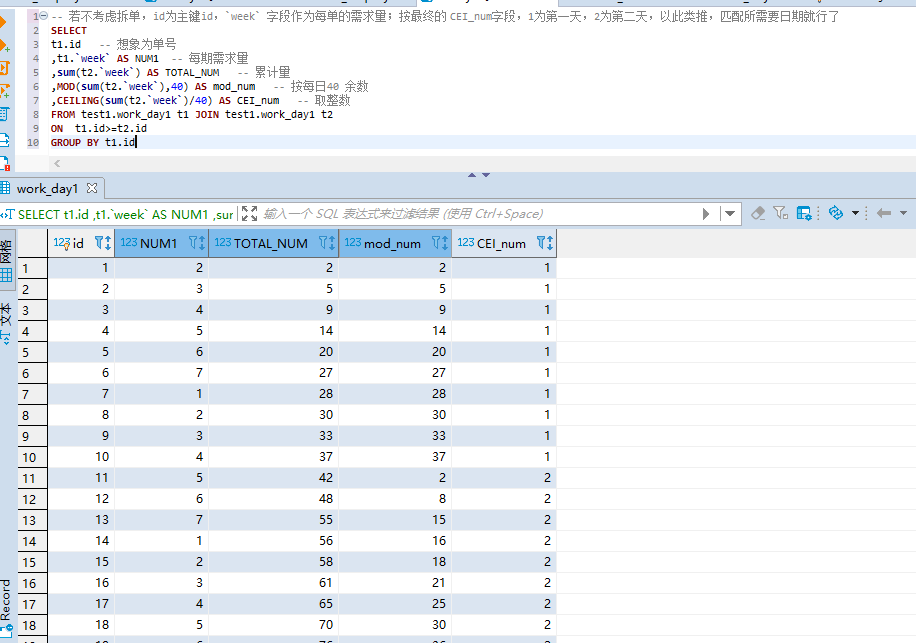Place cursor on GROUP BY t1.id line
916x643 pixels.
(x=93, y=142)
